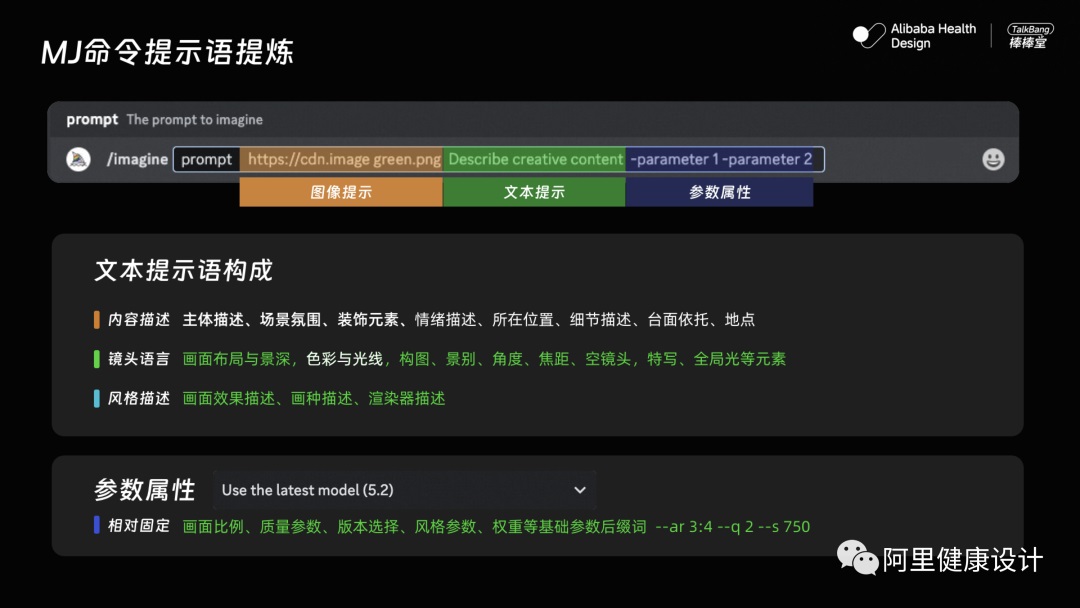Select the green 文本提示 tab
The image size is (1080, 608).
point(534,191)
